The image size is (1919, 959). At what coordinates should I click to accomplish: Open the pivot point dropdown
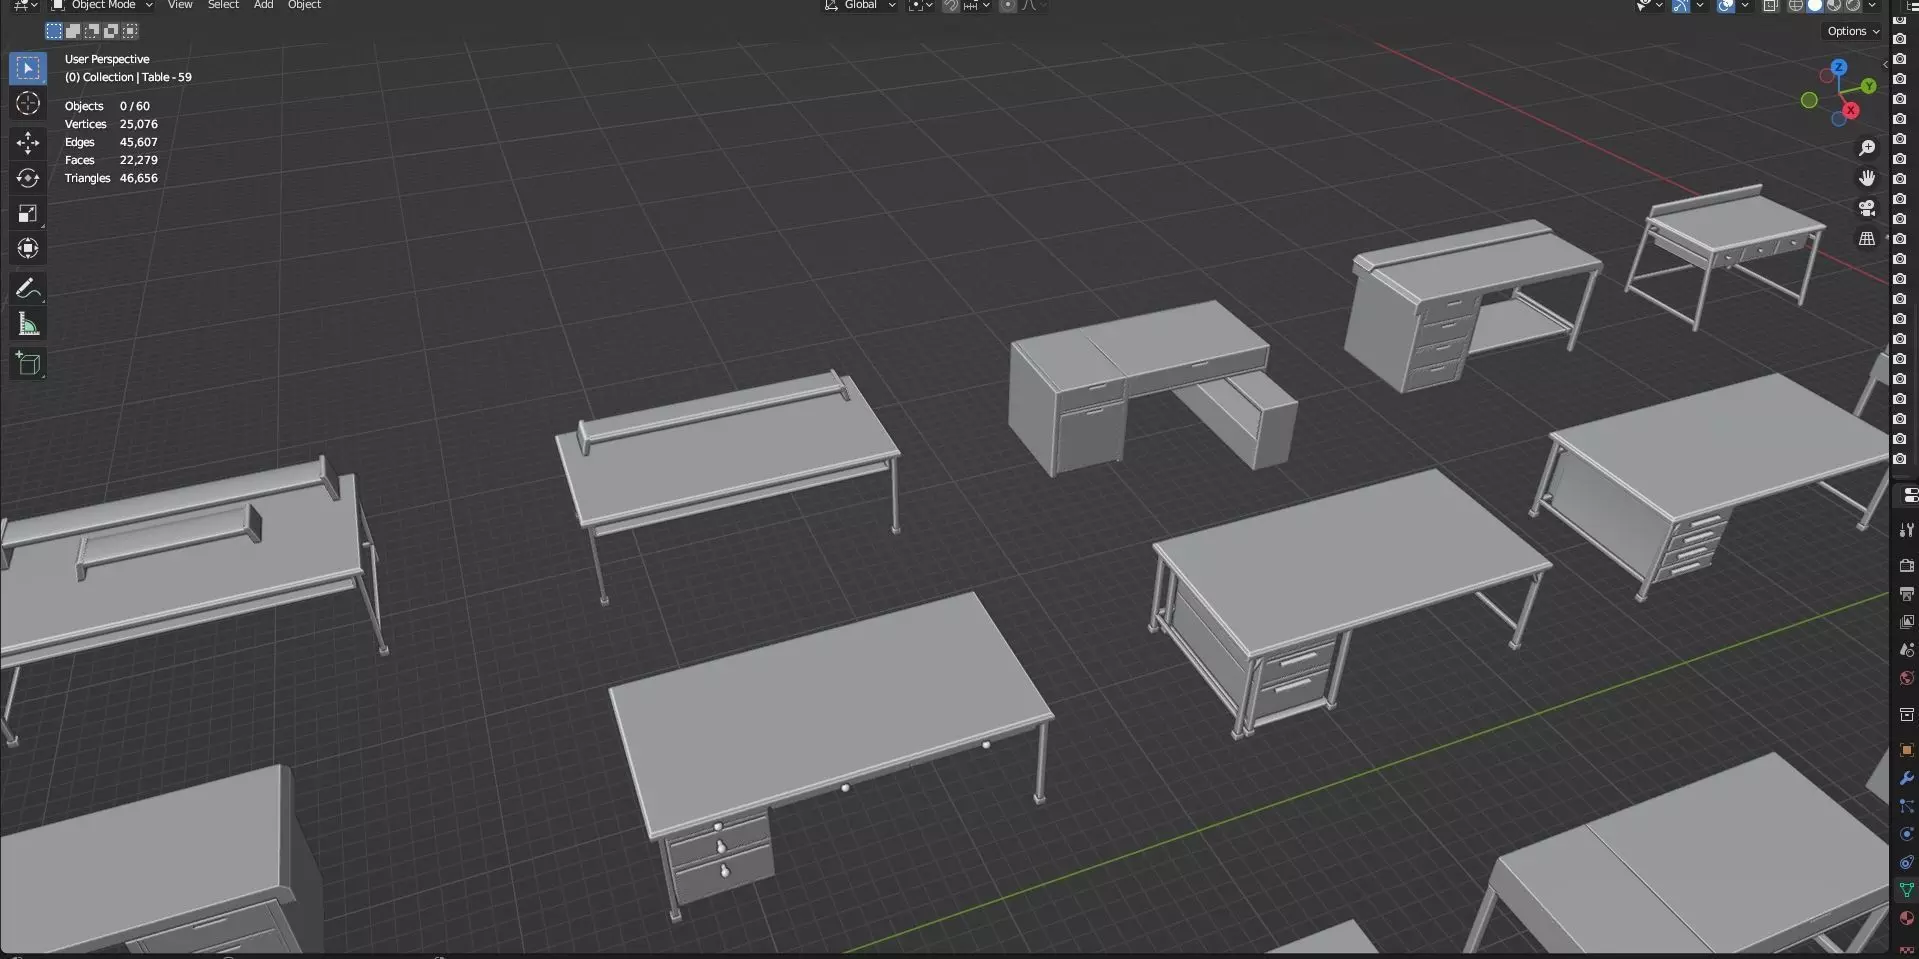point(921,6)
